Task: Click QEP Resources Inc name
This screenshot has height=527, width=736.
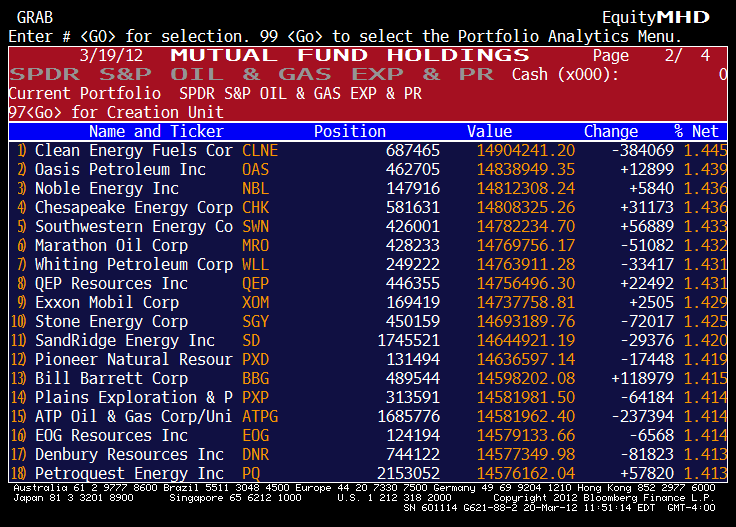Action: (111, 283)
